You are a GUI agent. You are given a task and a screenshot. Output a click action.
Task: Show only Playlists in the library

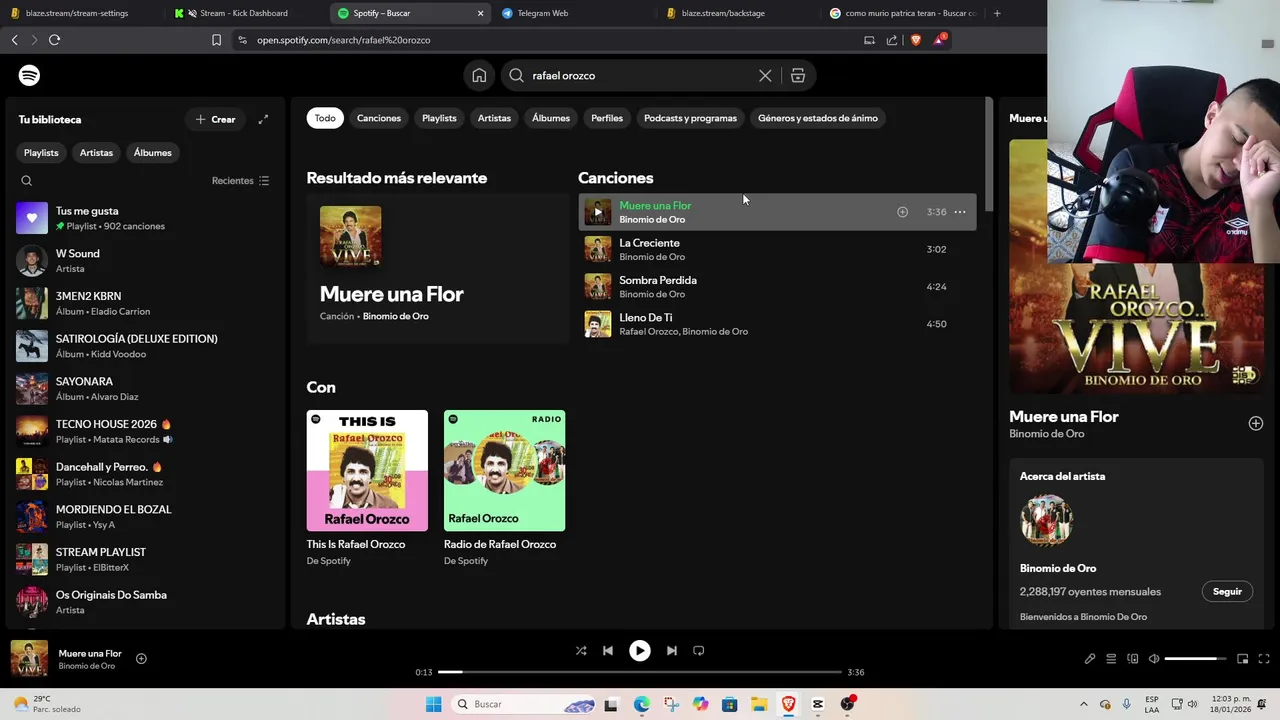[41, 153]
